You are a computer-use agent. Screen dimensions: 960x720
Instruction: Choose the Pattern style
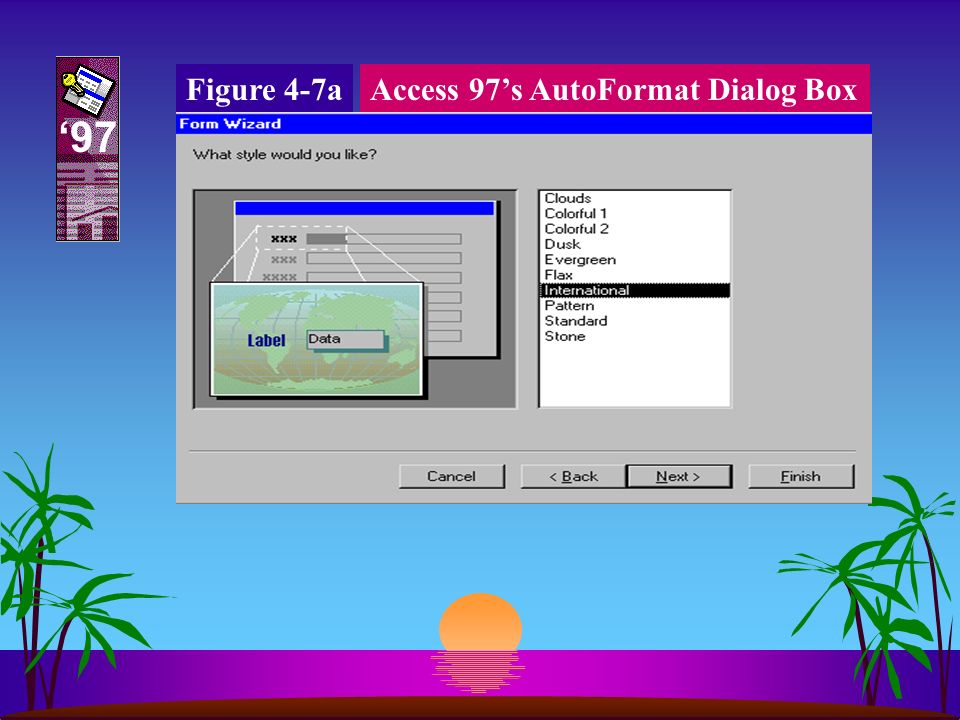635,306
